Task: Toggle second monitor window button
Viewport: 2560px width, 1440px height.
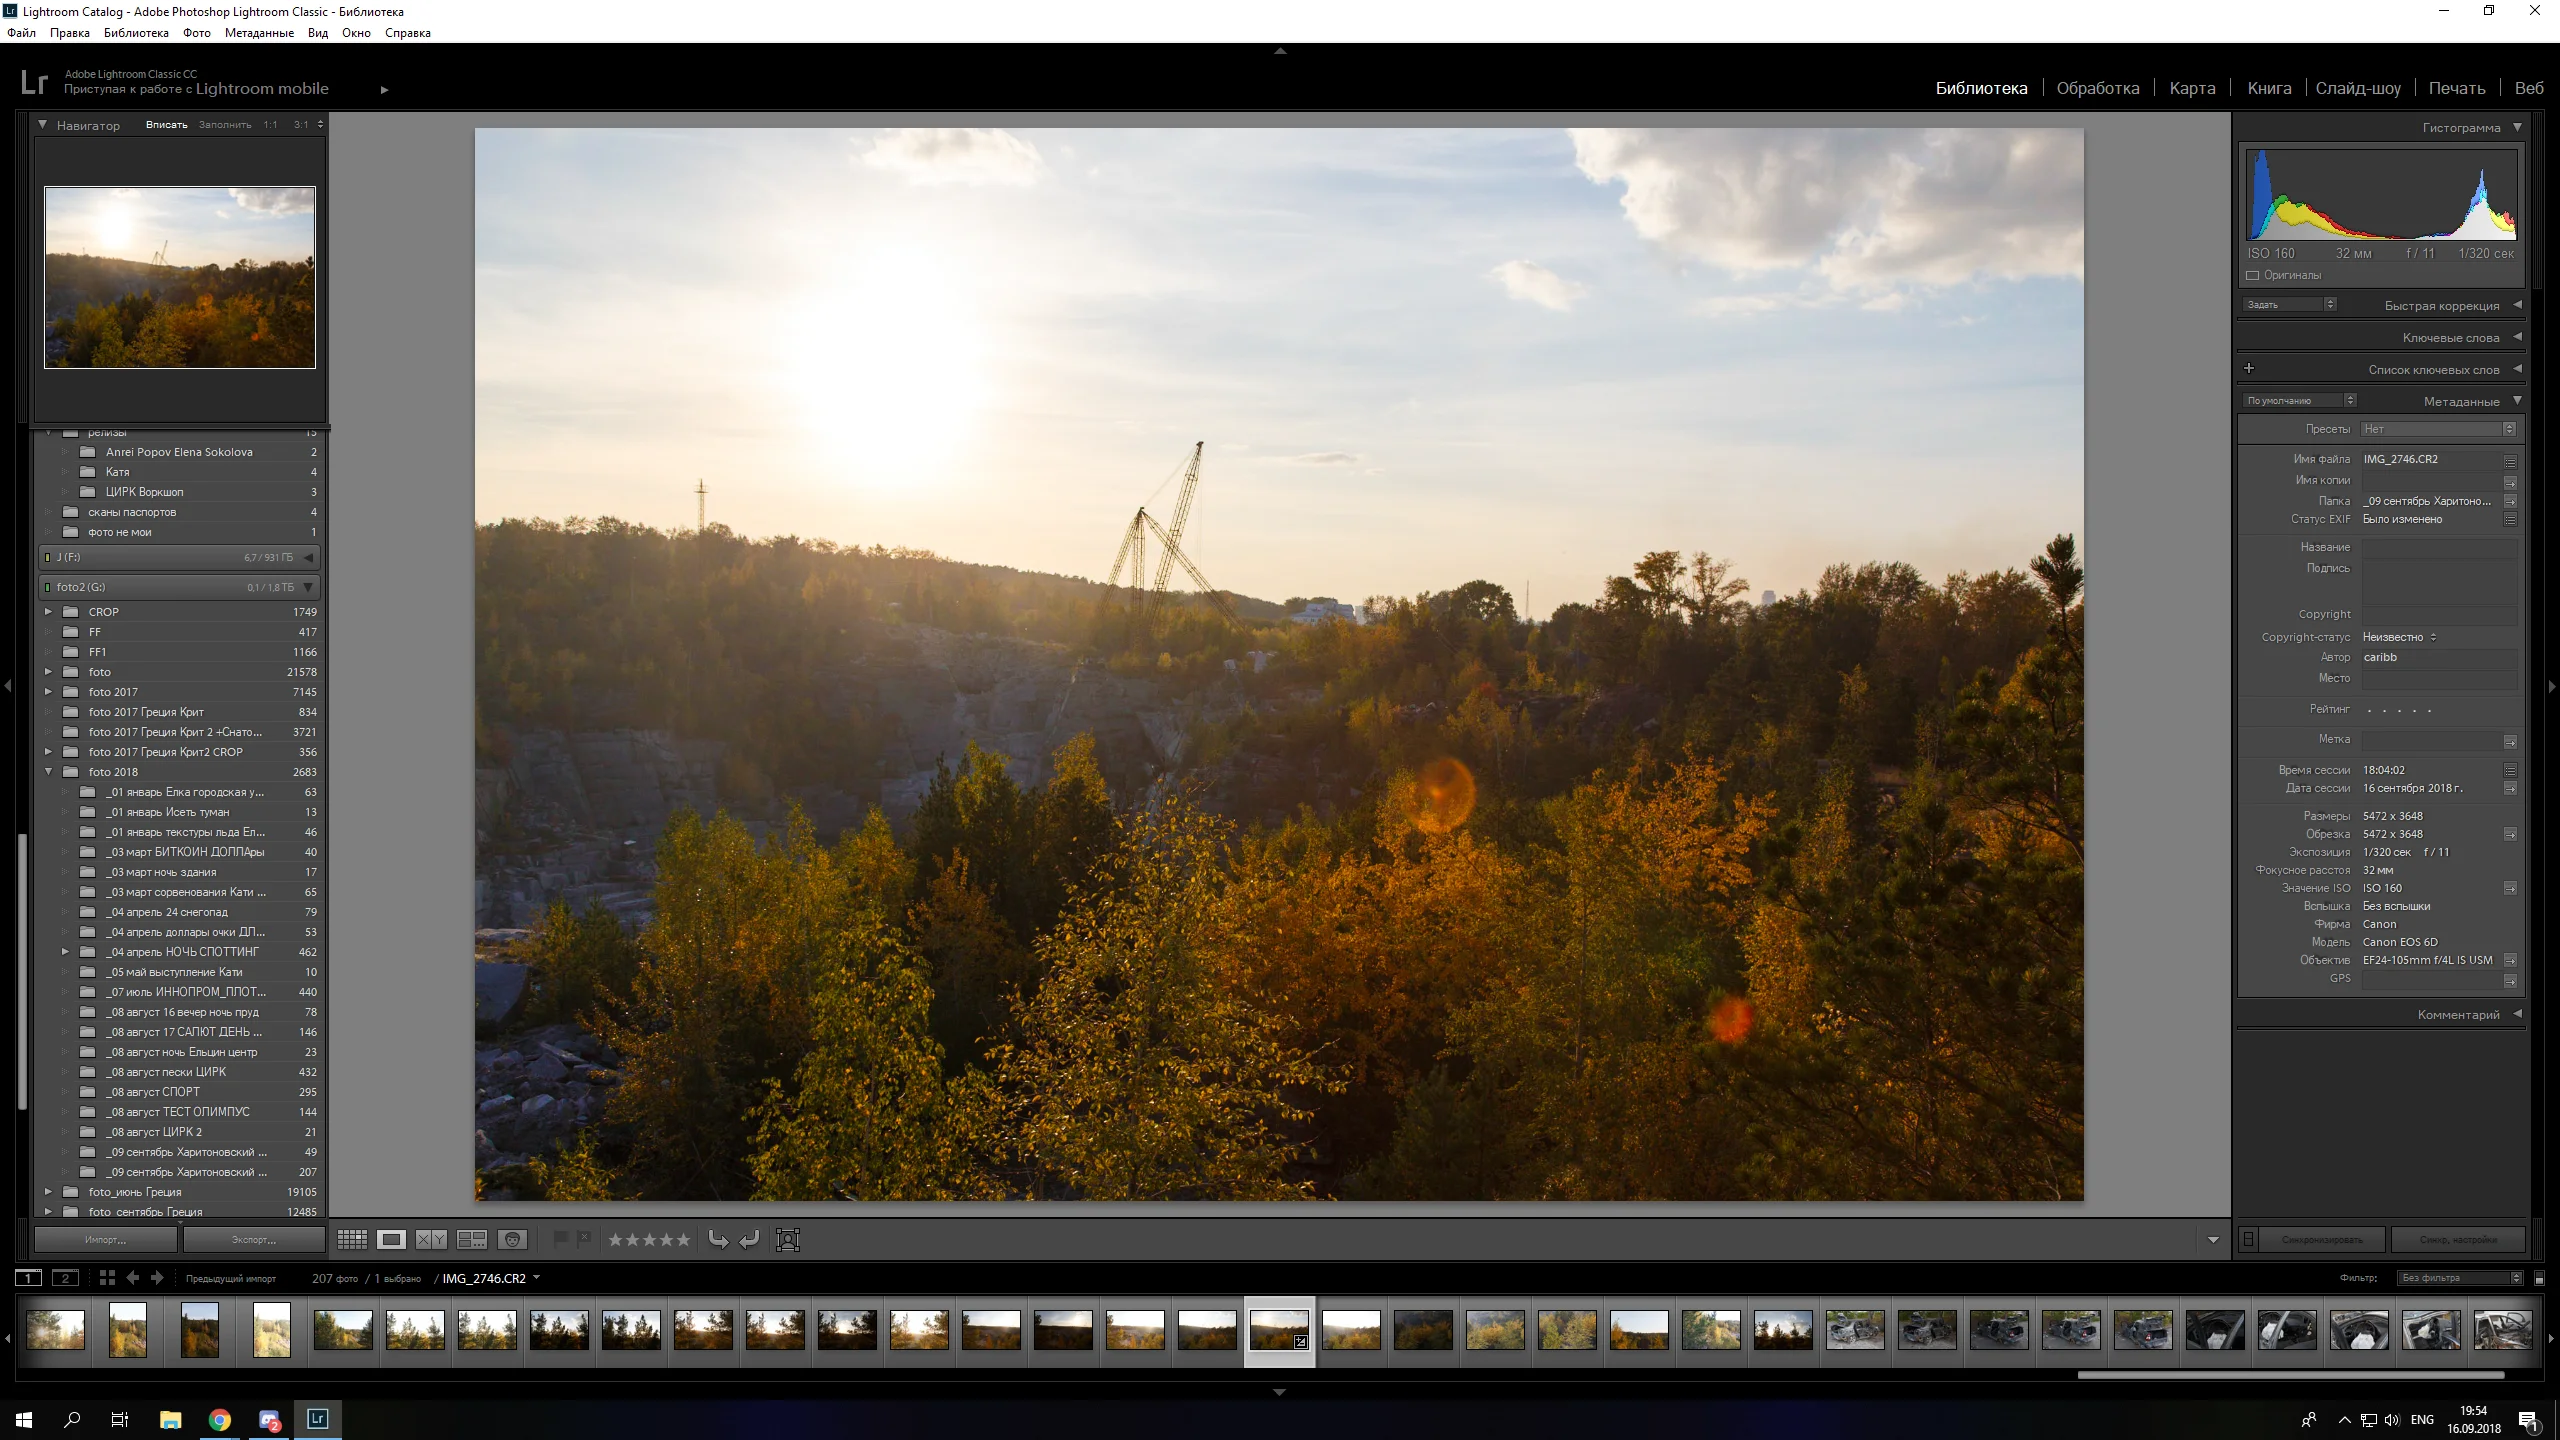Action: click(x=65, y=1278)
